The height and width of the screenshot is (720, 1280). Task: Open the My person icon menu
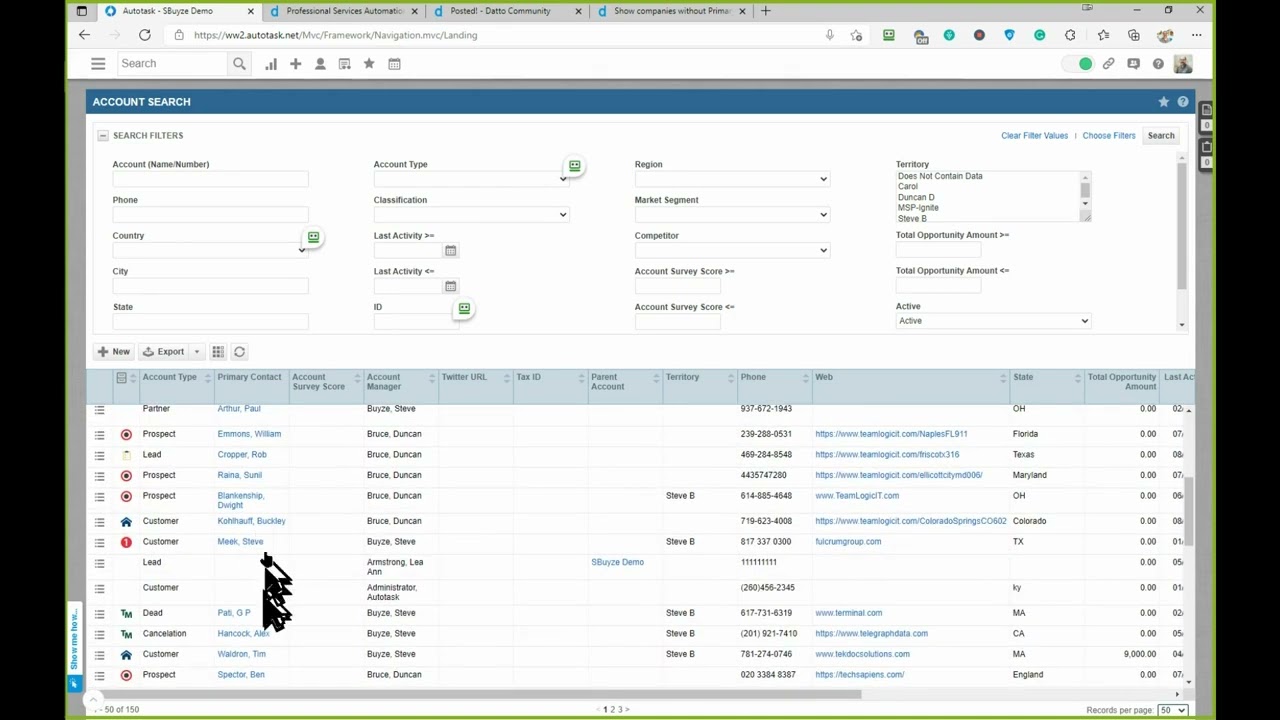(x=320, y=64)
